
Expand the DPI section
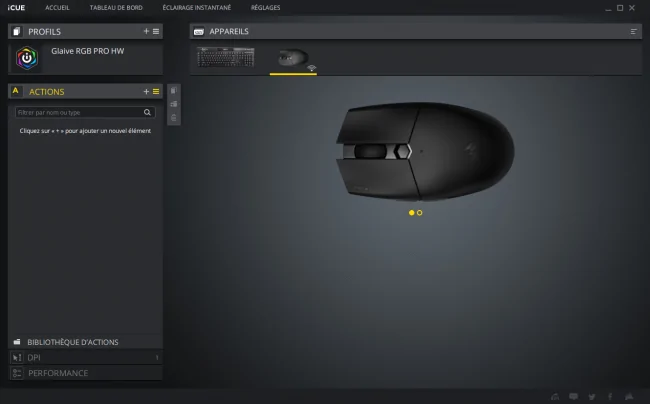(85, 357)
